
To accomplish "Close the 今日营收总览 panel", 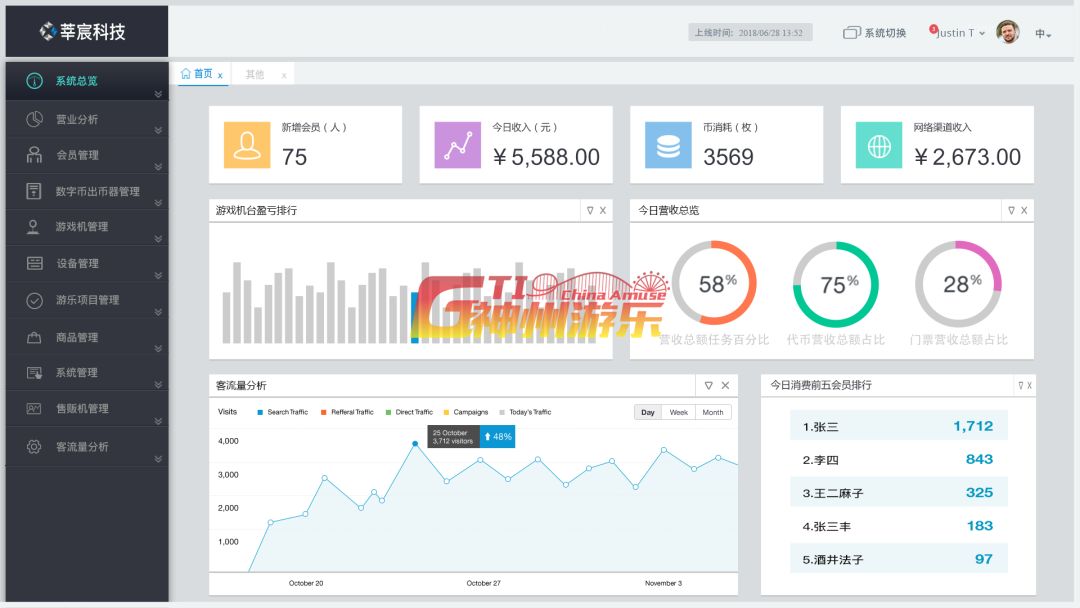I will (1024, 211).
